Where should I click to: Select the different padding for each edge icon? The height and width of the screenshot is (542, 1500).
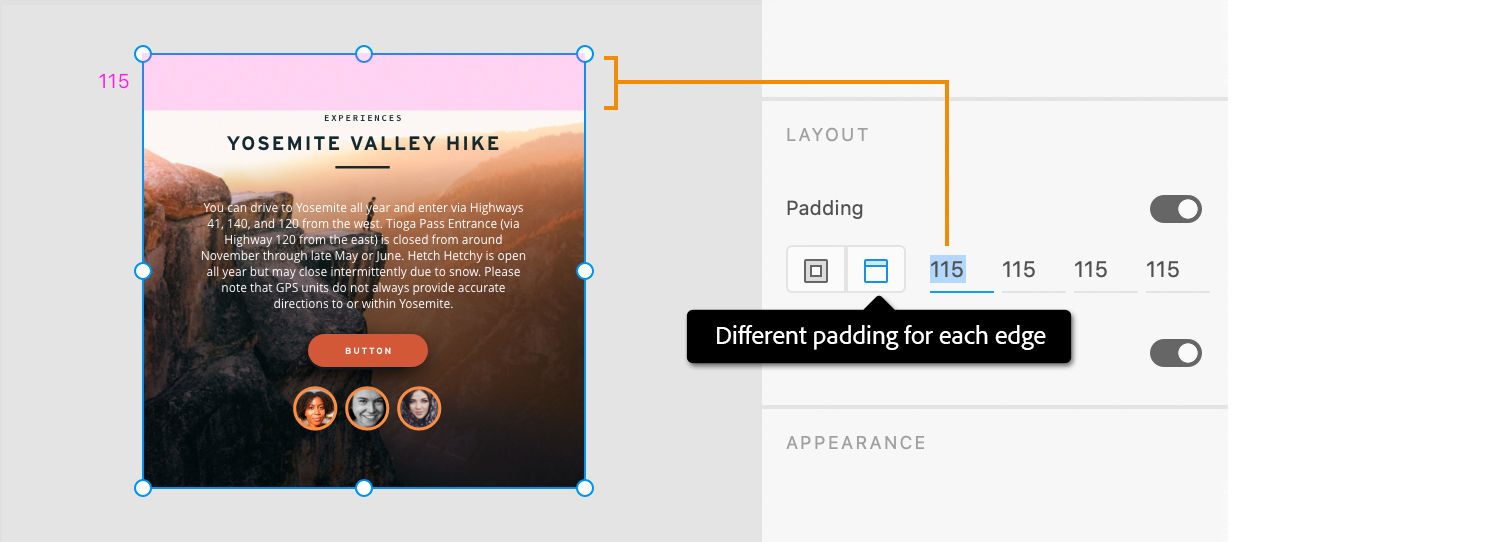point(876,270)
